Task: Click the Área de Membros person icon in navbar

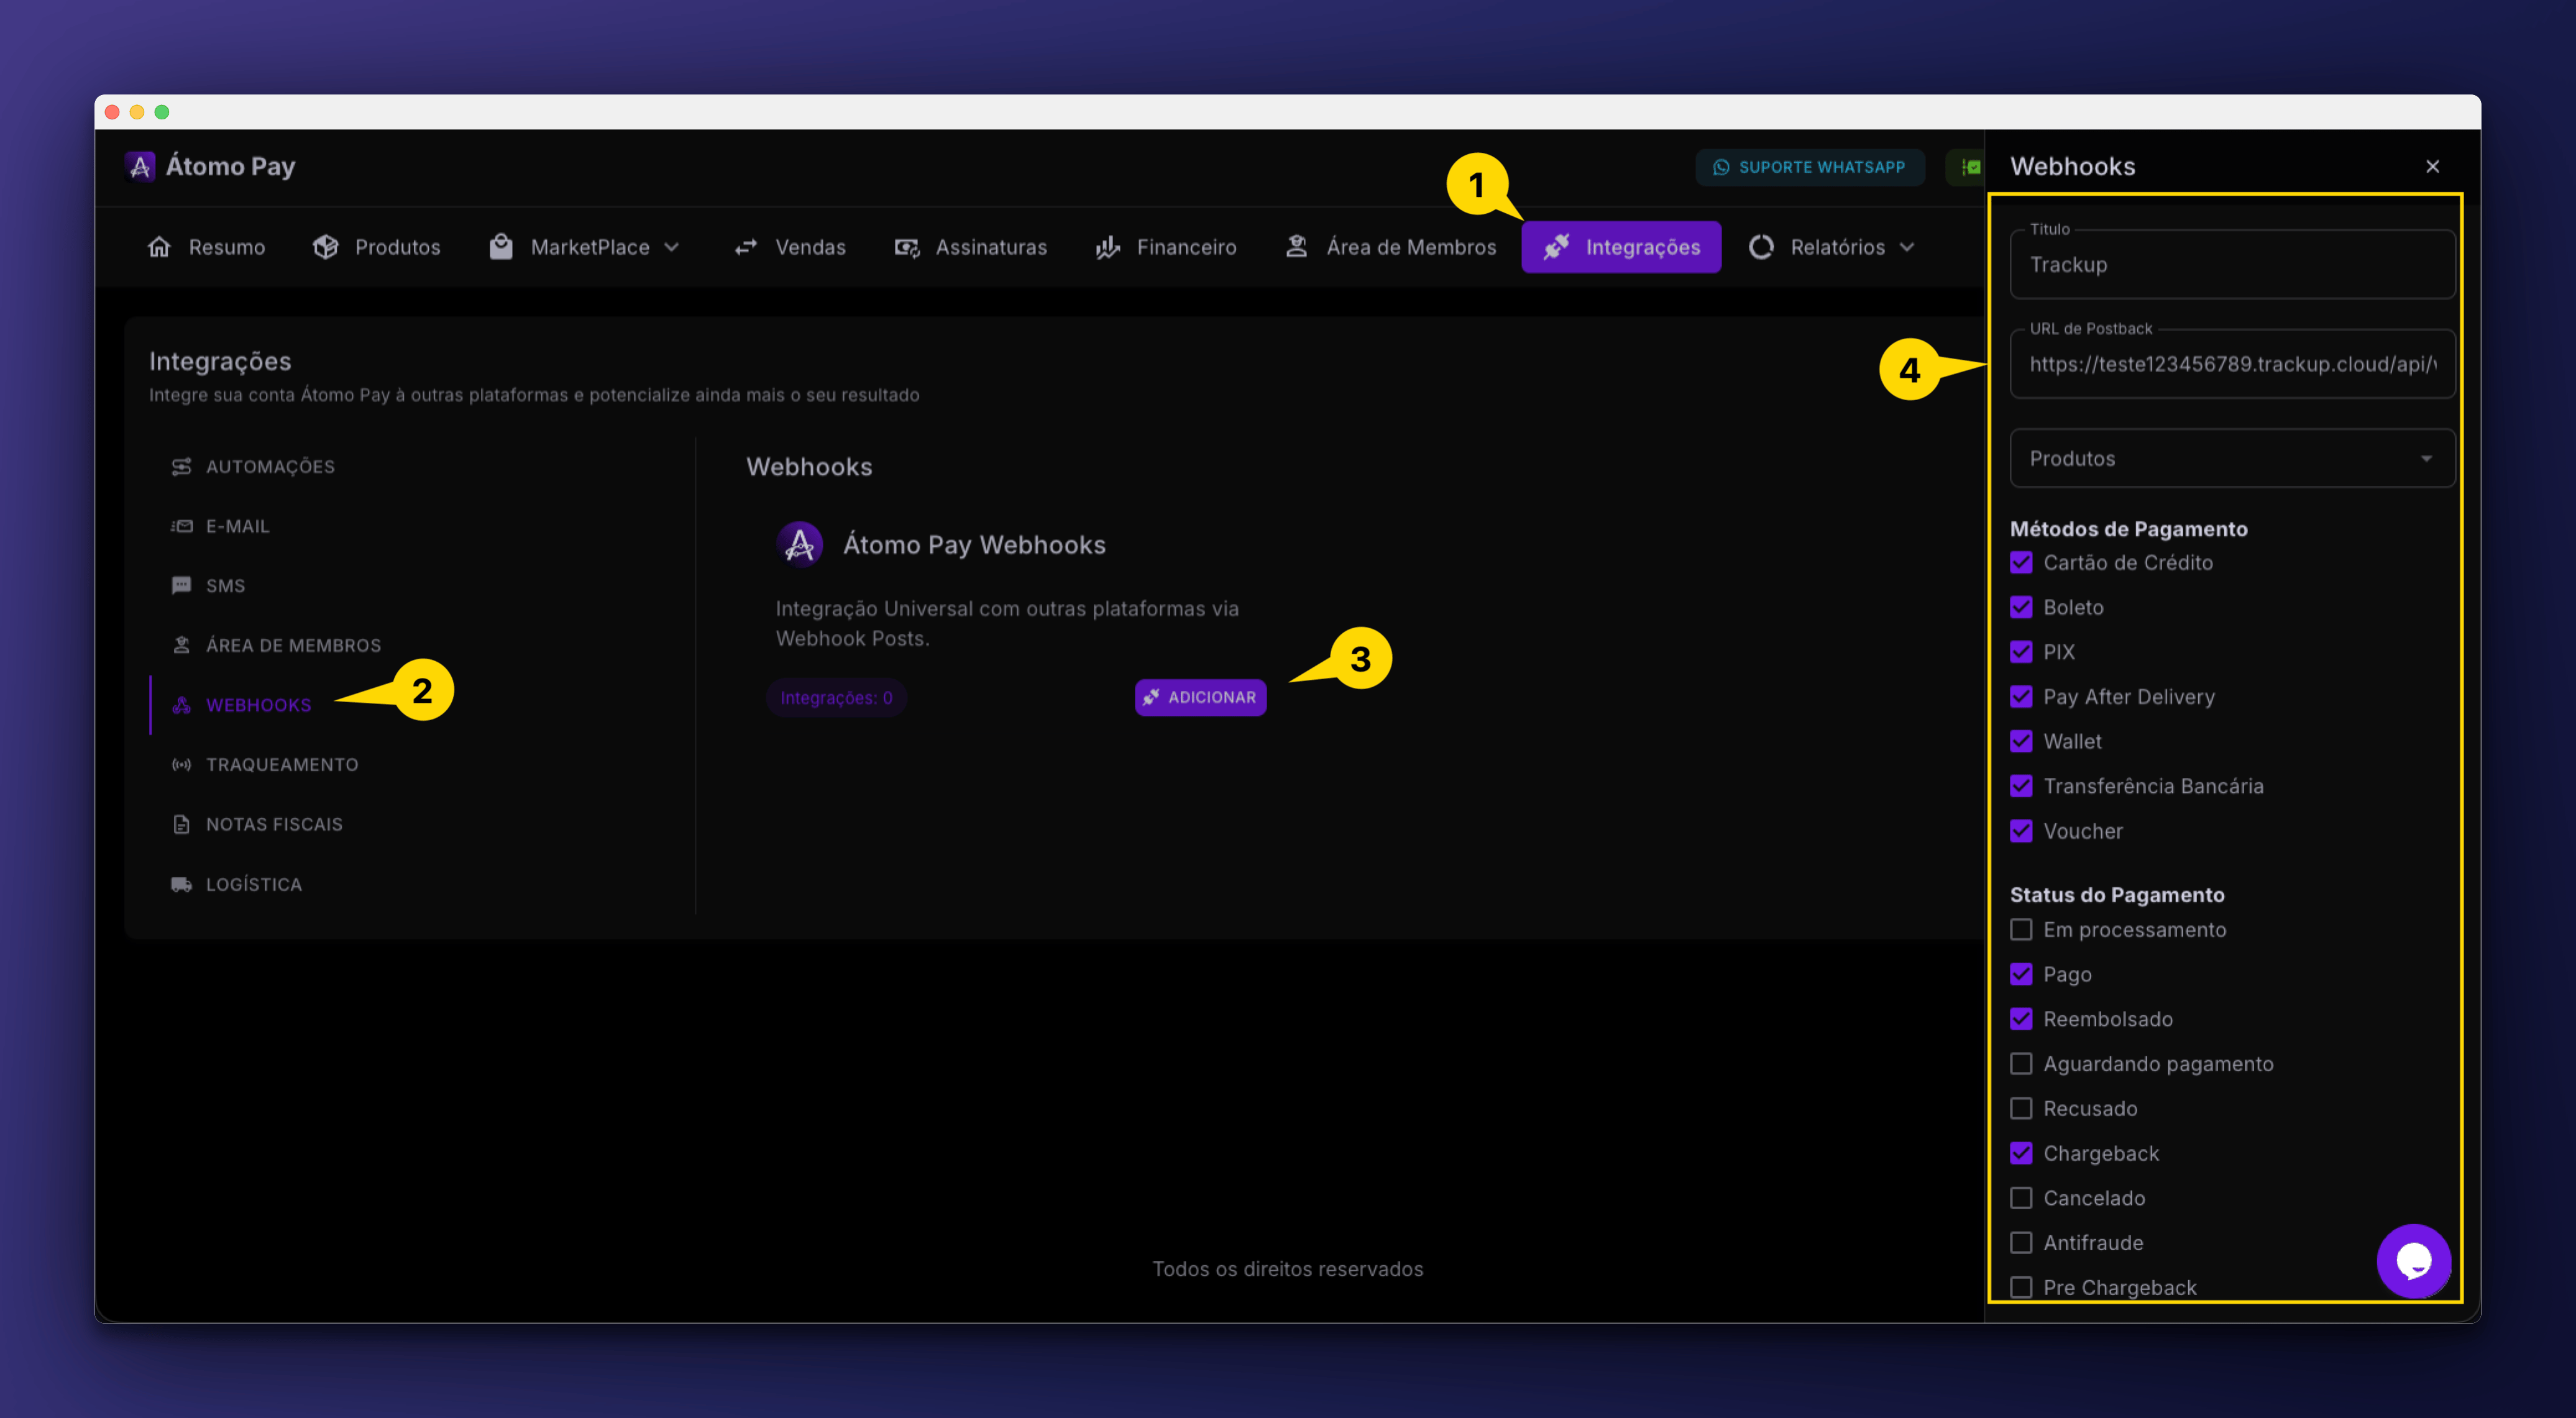Action: point(1296,246)
